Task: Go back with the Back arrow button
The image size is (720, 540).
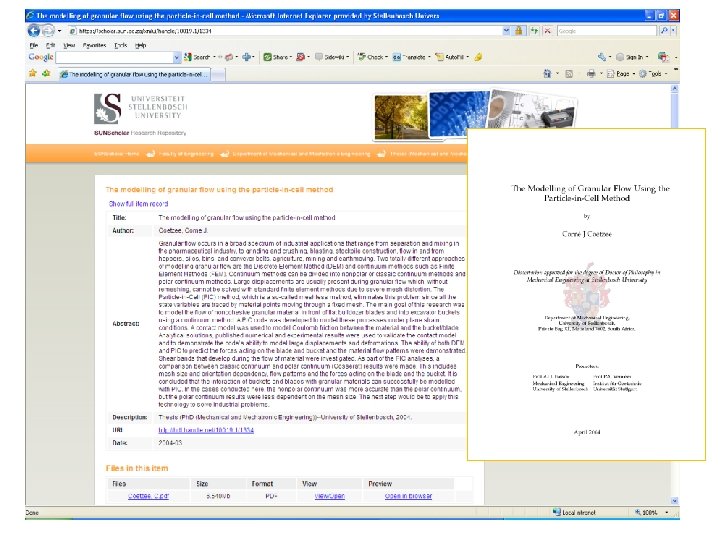Action: coord(34,31)
